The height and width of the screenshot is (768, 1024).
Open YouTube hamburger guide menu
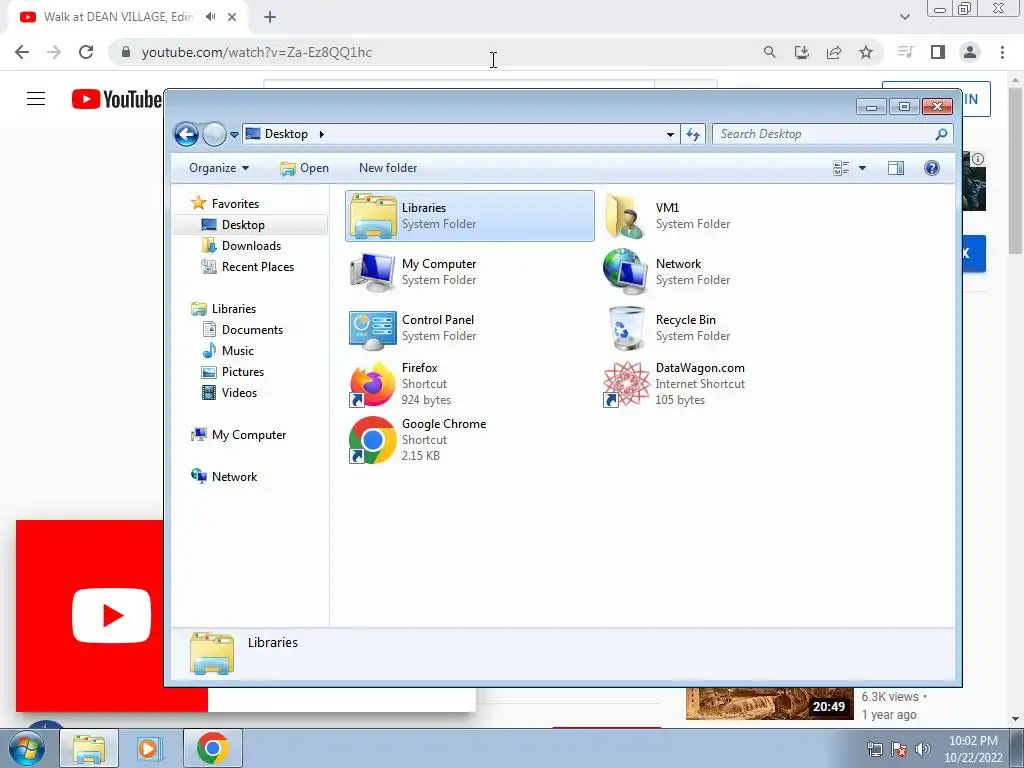[36, 99]
